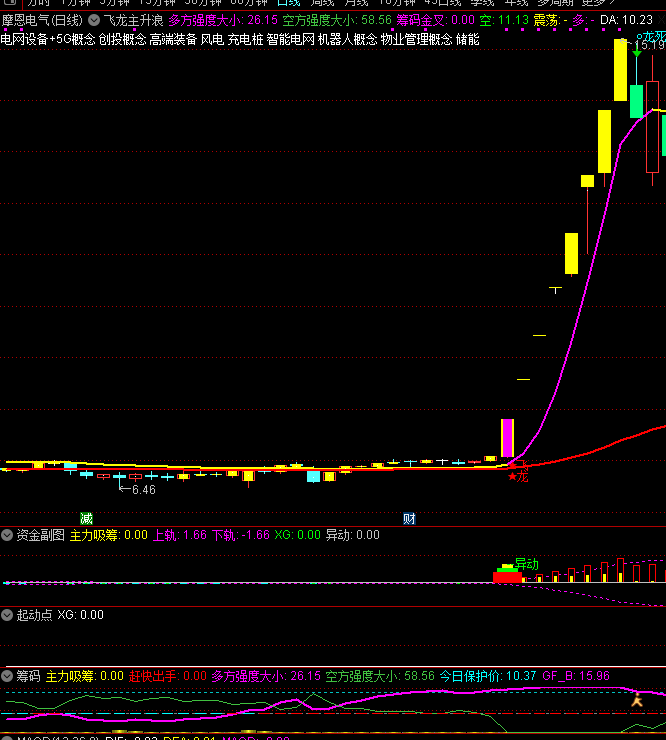Click the orange running figure icon in 筹码 panel

click(x=637, y=699)
